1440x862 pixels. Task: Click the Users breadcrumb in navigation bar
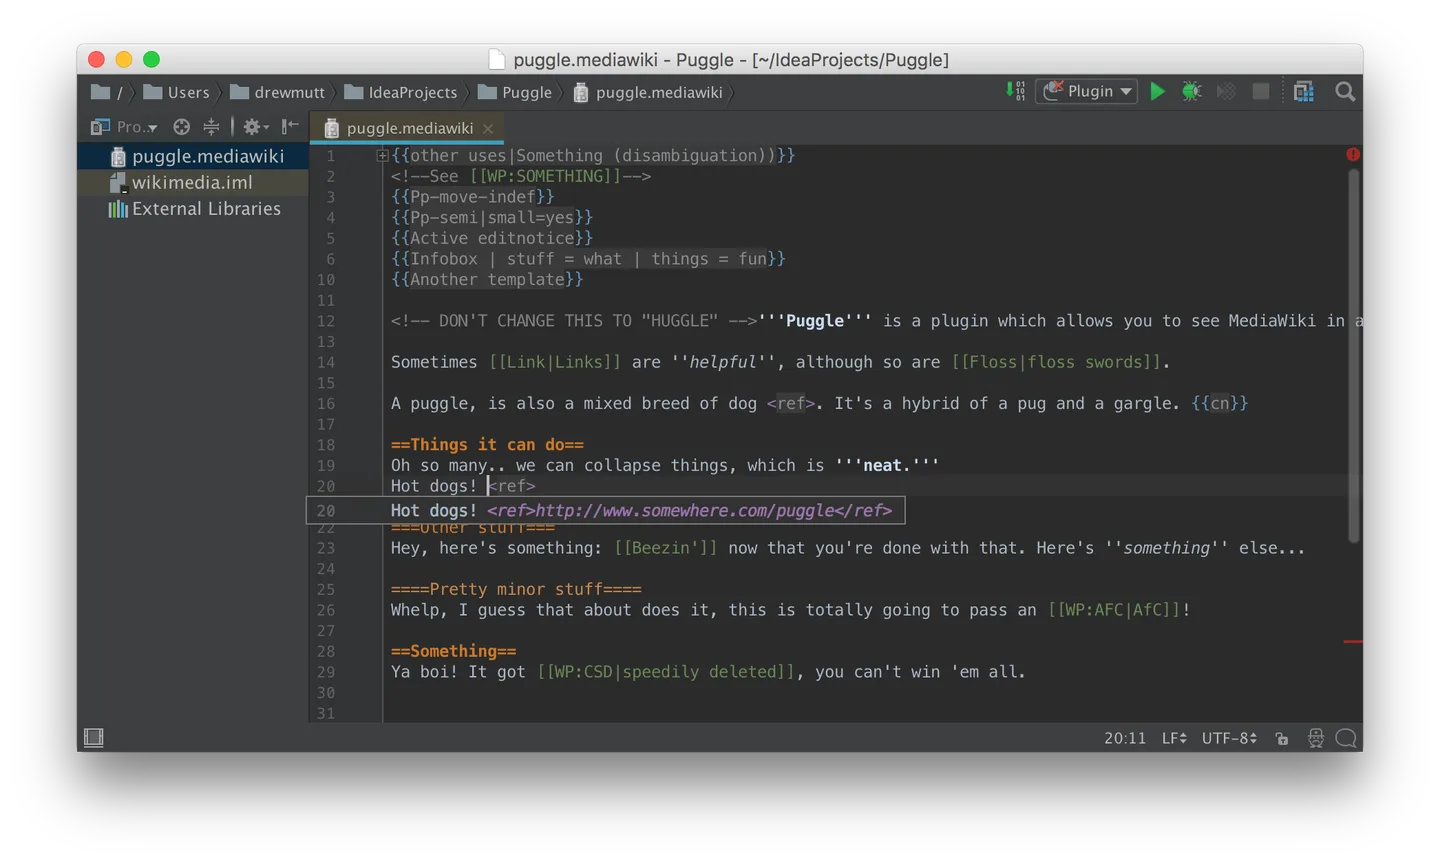pyautogui.click(x=177, y=93)
